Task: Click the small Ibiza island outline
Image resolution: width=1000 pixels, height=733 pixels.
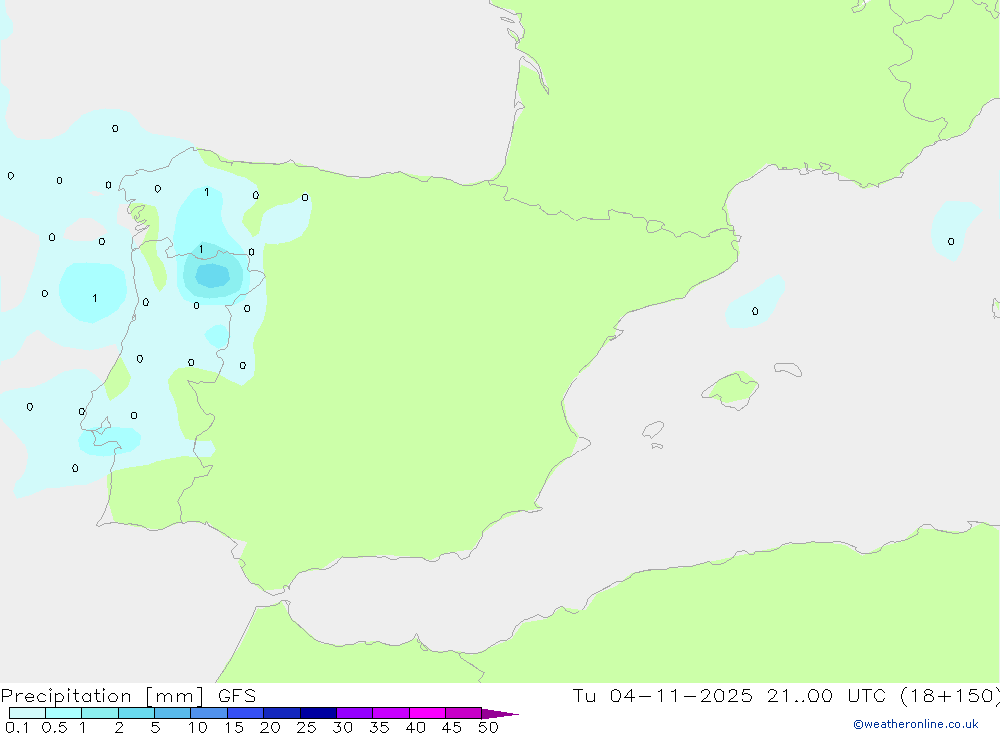Action: pos(653,430)
